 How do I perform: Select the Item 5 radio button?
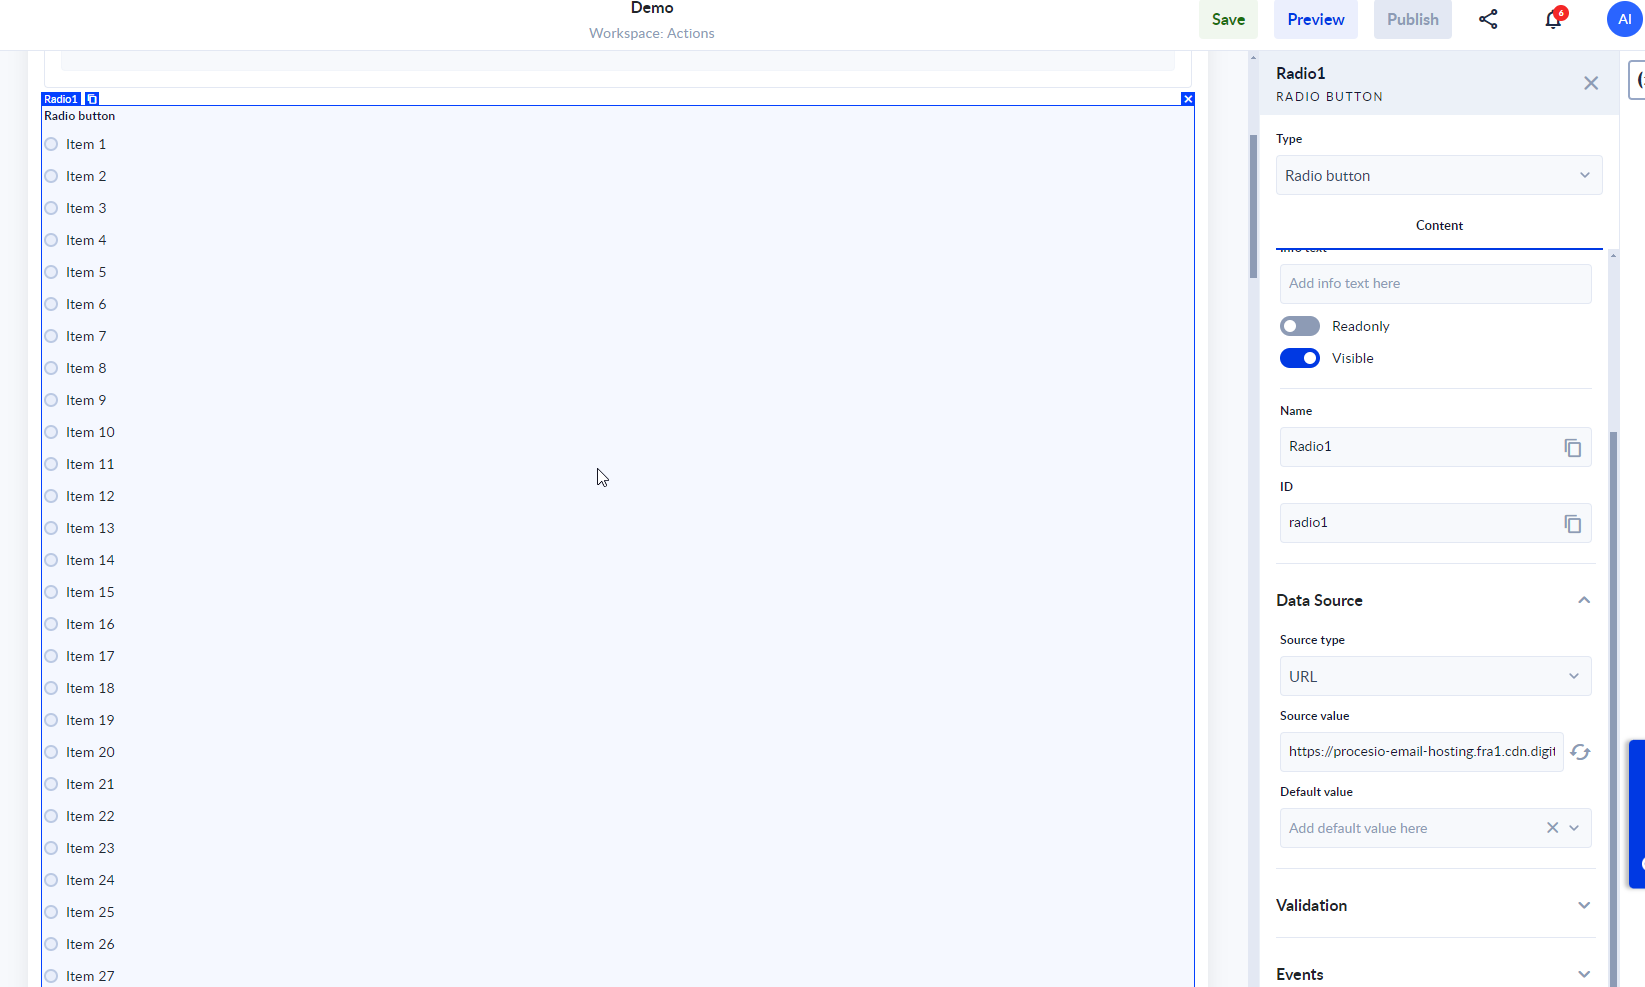(51, 272)
